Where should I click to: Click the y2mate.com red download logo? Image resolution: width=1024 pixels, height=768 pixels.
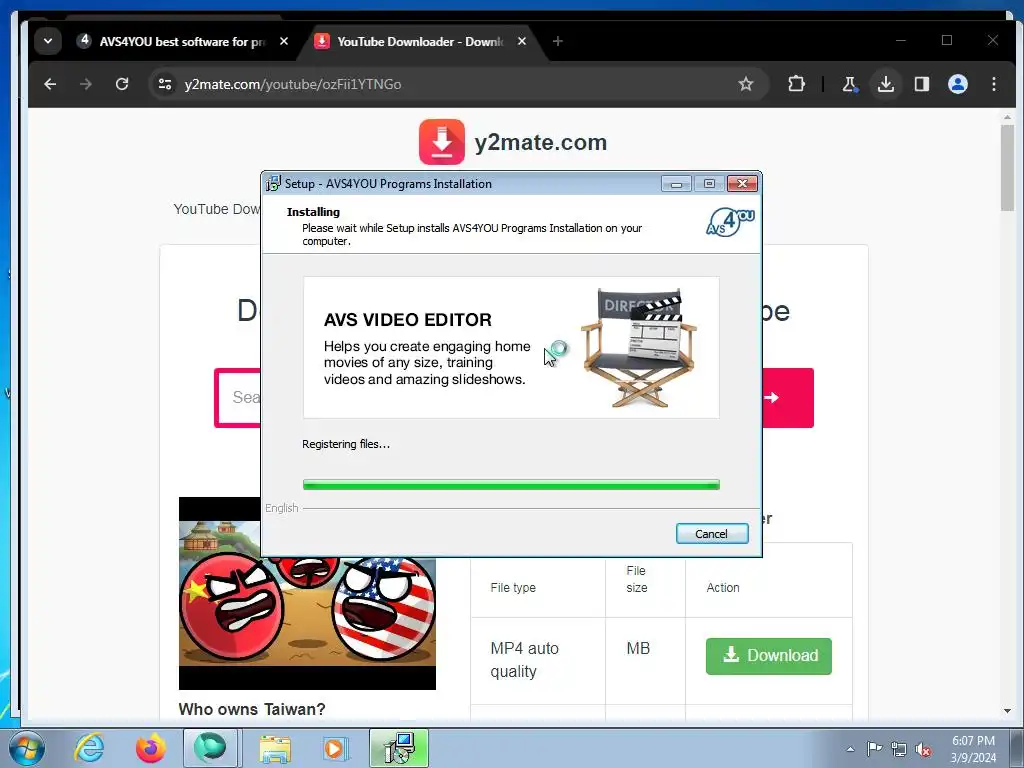pyautogui.click(x=441, y=142)
